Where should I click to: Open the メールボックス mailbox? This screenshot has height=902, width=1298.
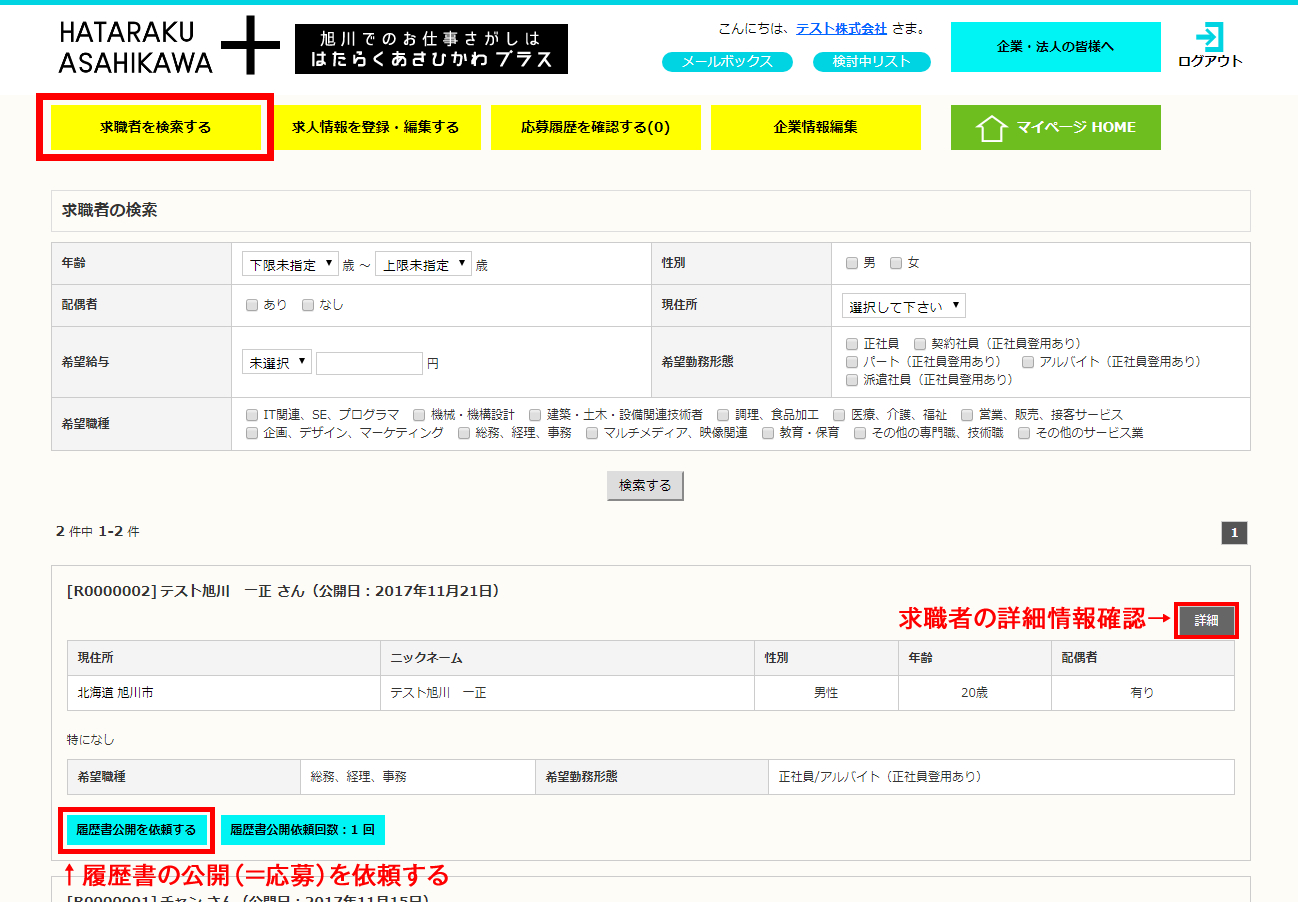pos(727,62)
